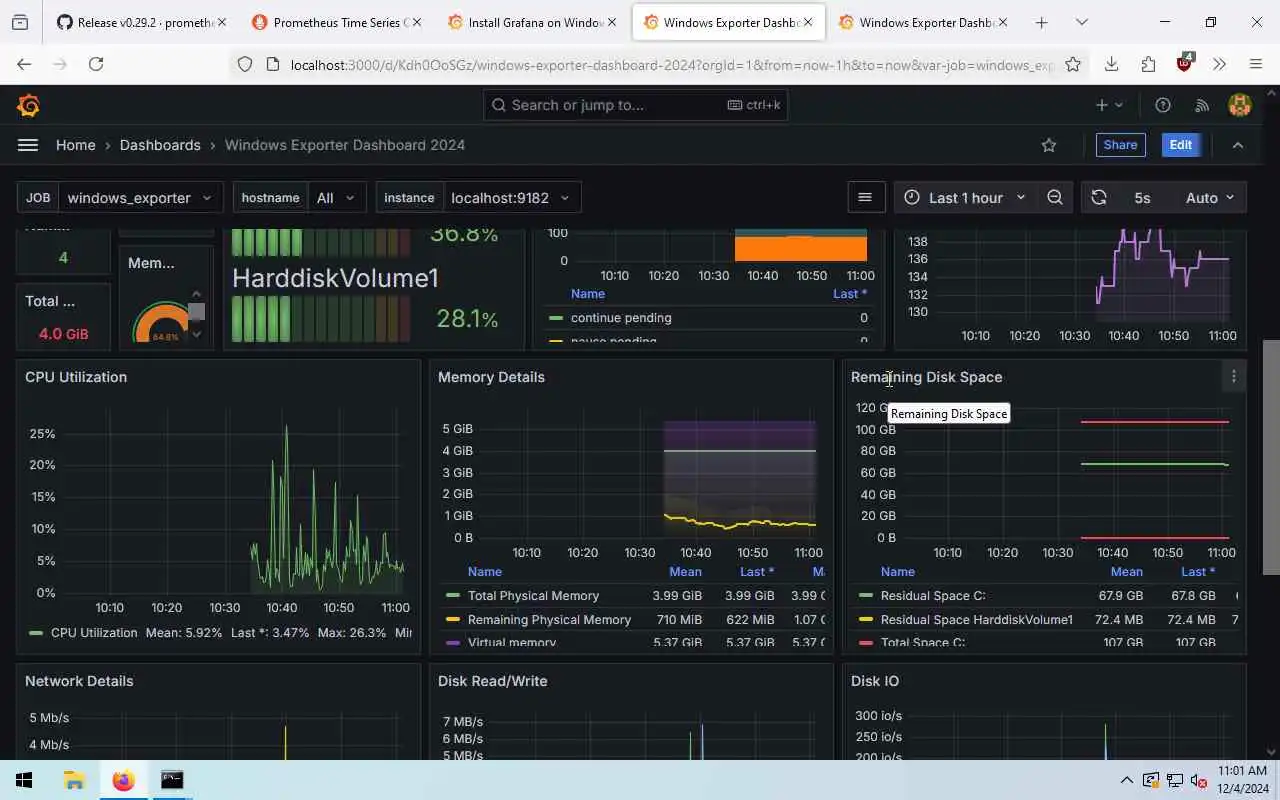This screenshot has width=1280, height=800.
Task: Toggle continue pending legend series
Action: (x=621, y=318)
